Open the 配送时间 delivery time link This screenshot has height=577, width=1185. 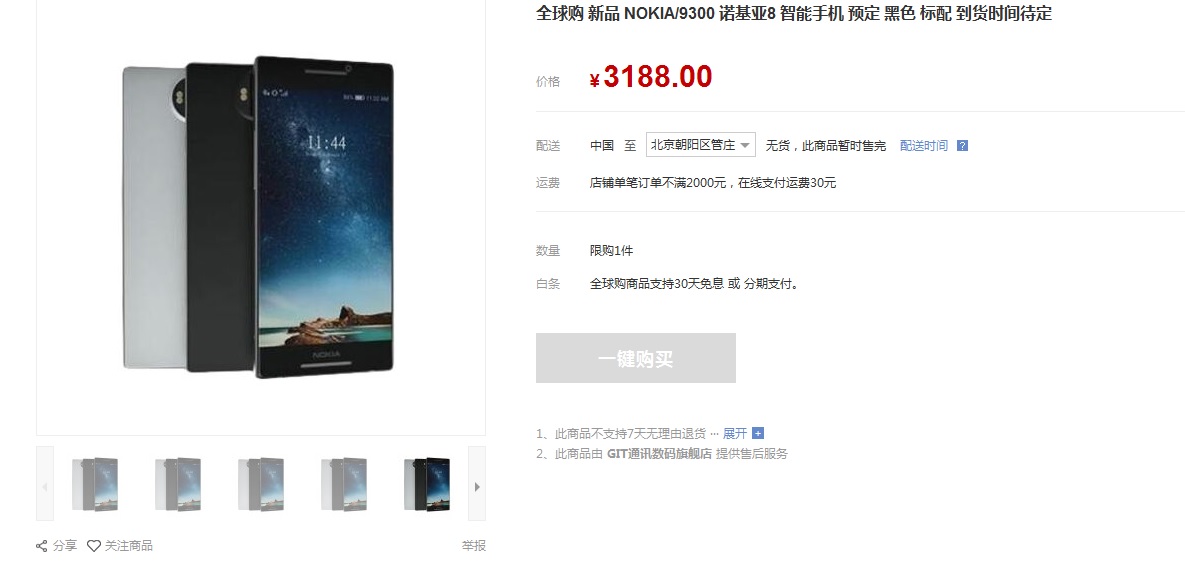[924, 146]
